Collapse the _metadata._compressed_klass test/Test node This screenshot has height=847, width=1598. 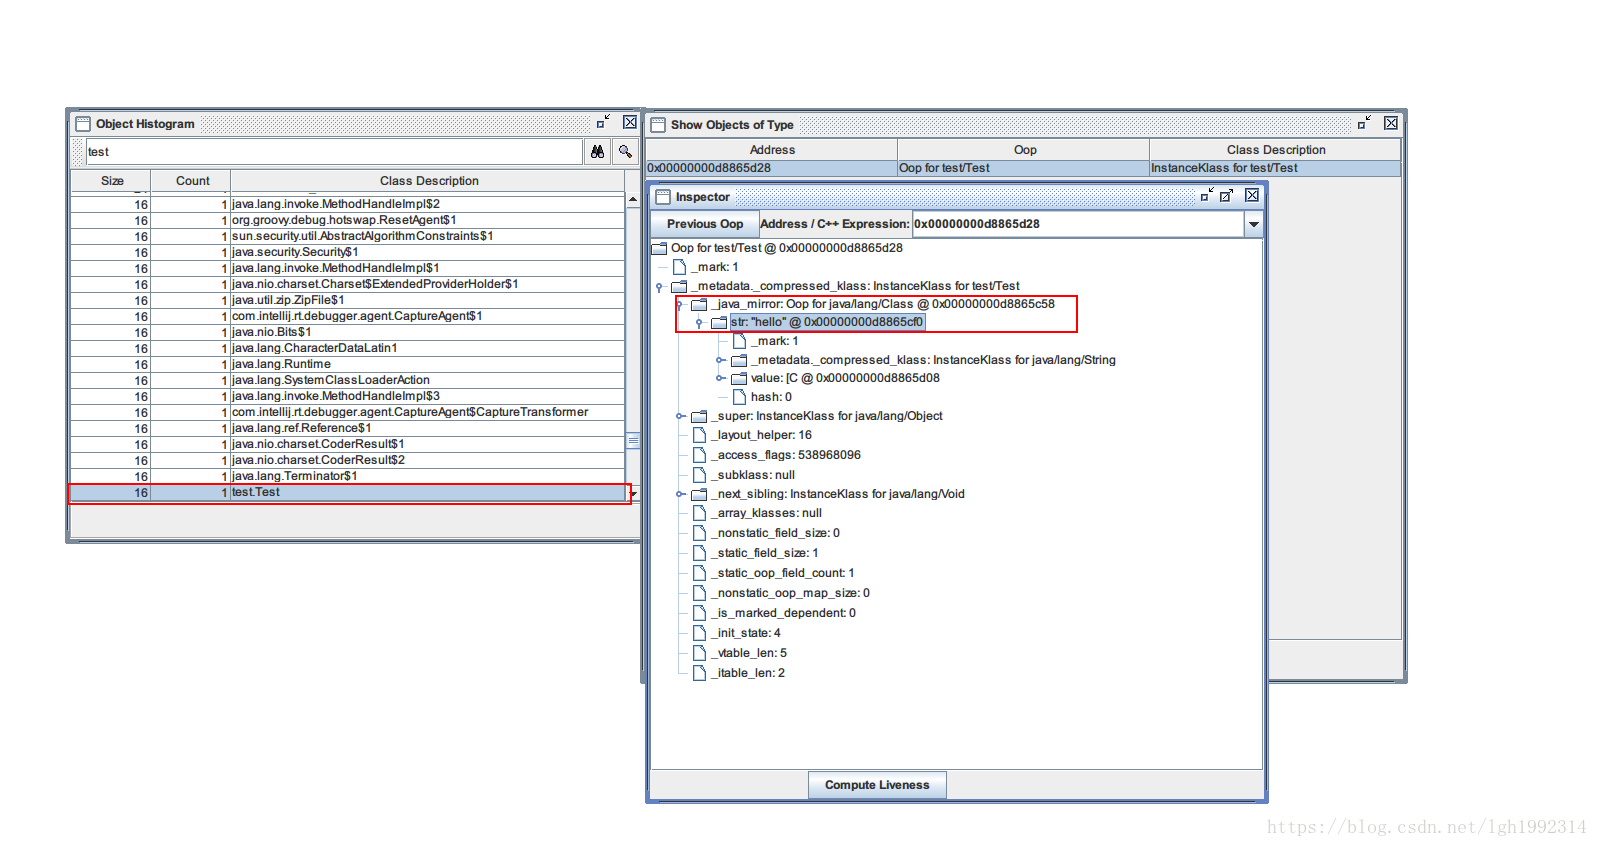(x=659, y=287)
